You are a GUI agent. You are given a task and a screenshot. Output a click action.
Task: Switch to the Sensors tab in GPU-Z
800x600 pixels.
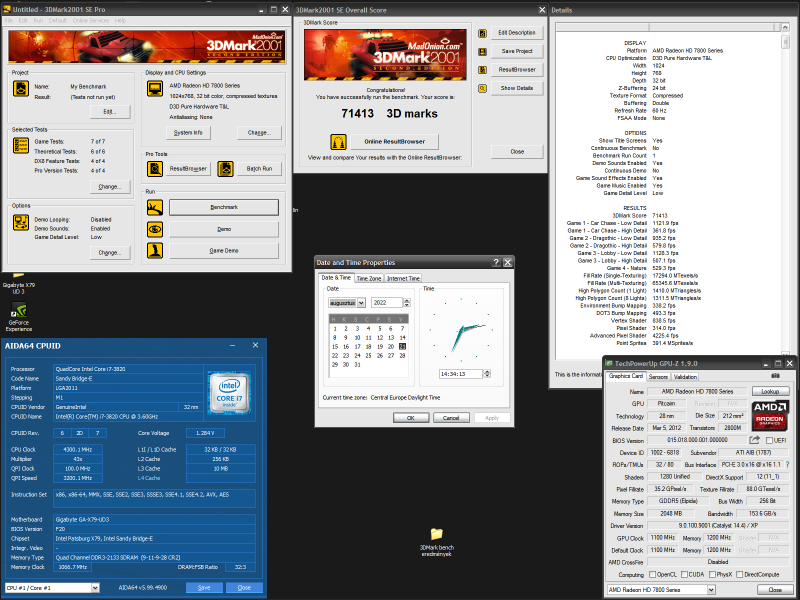[658, 377]
